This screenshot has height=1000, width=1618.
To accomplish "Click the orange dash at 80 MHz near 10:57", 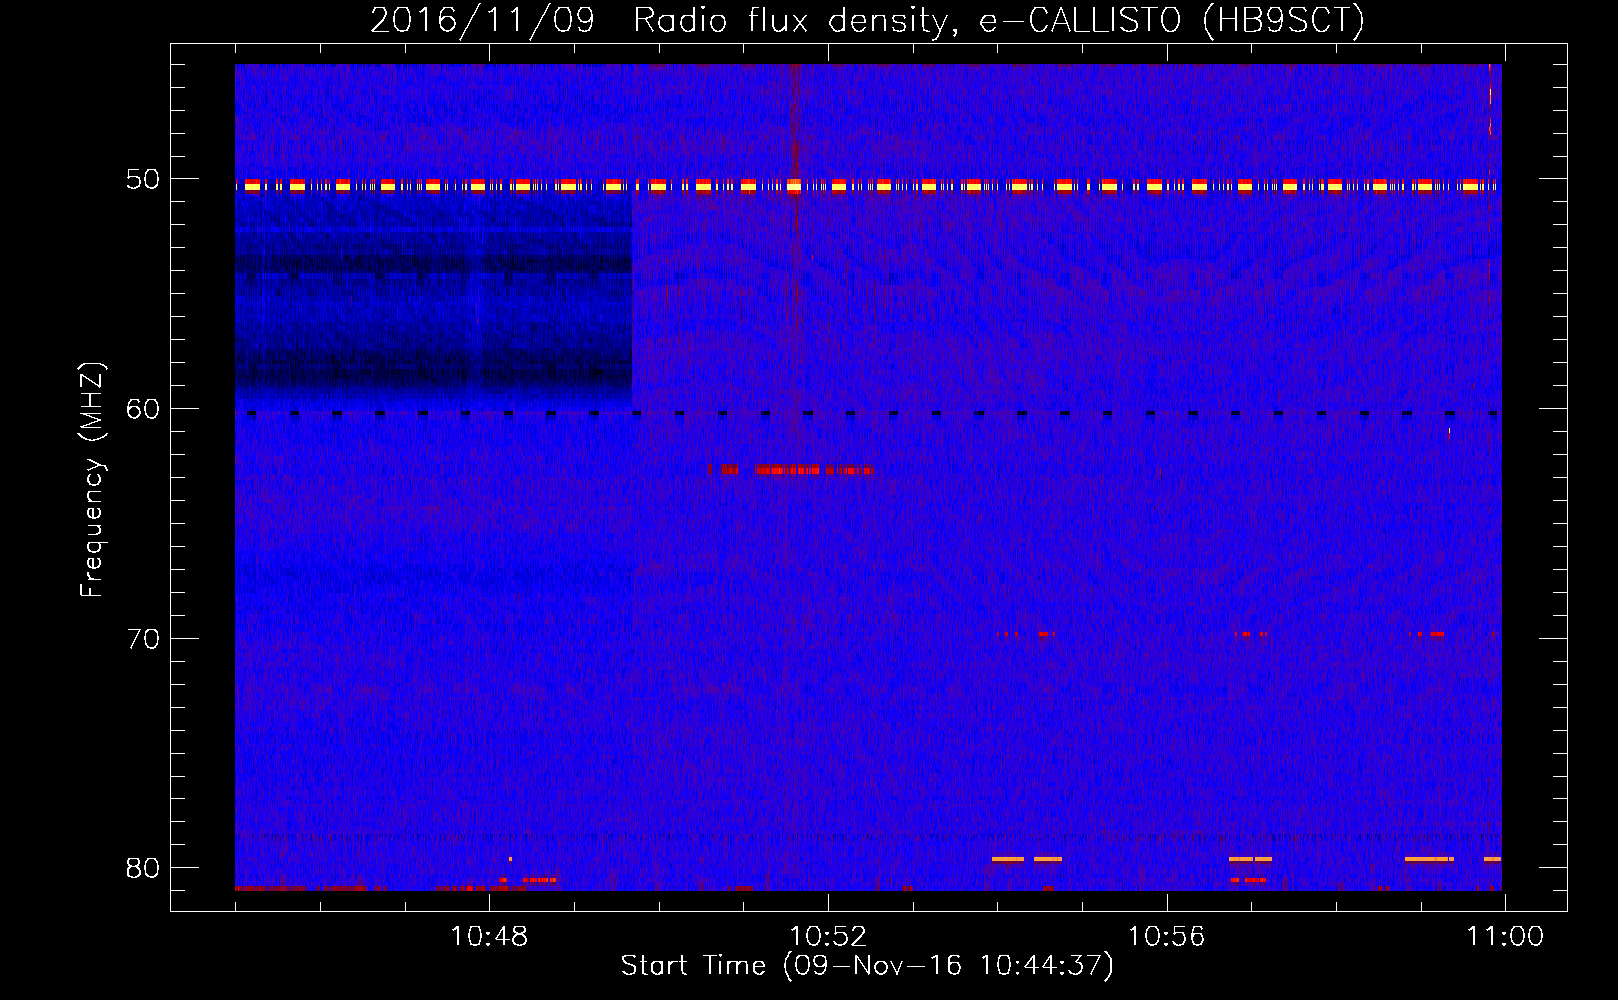I will pyautogui.click(x=1250, y=859).
